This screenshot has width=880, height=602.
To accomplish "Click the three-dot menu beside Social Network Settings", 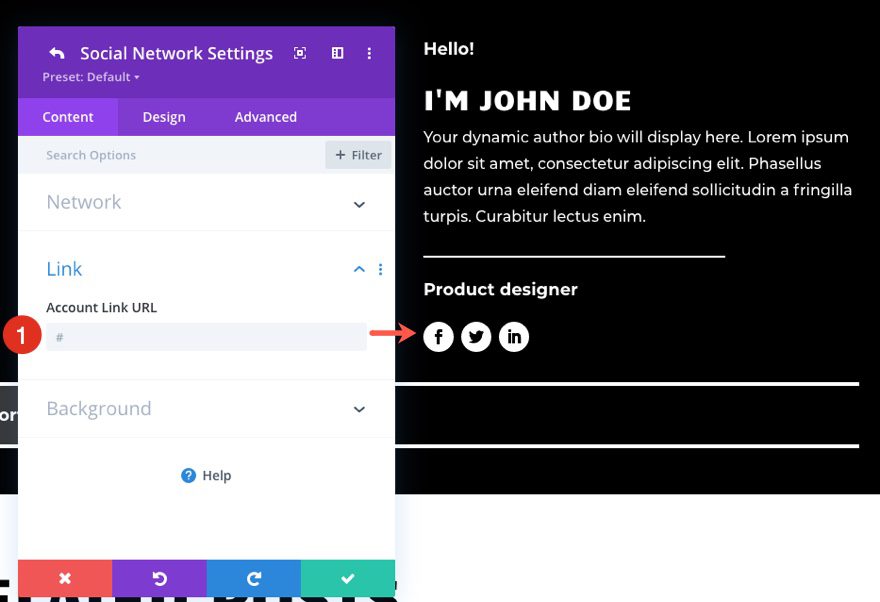I will (x=371, y=53).
